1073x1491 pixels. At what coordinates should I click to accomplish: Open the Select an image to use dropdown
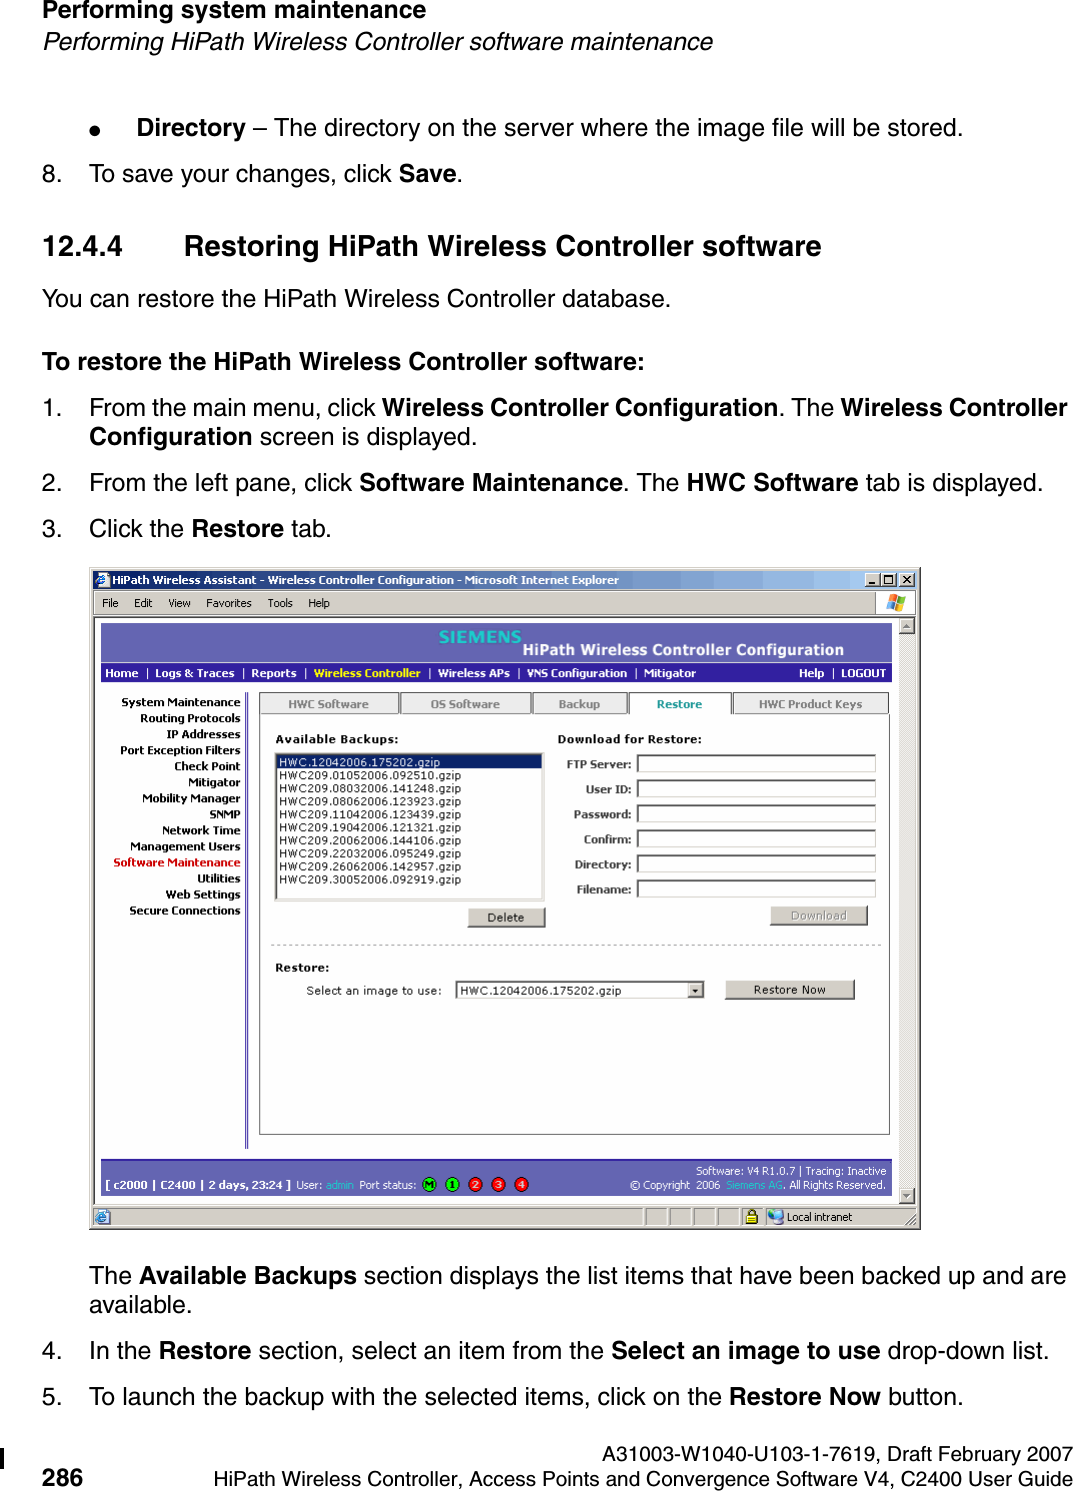click(697, 990)
